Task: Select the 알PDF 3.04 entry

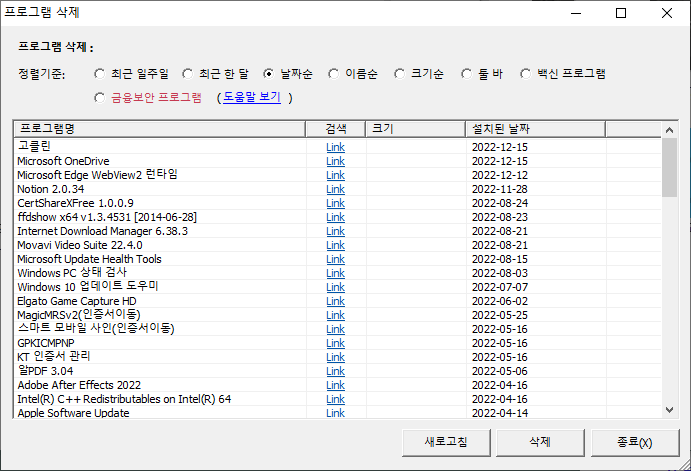Action: 338,371
